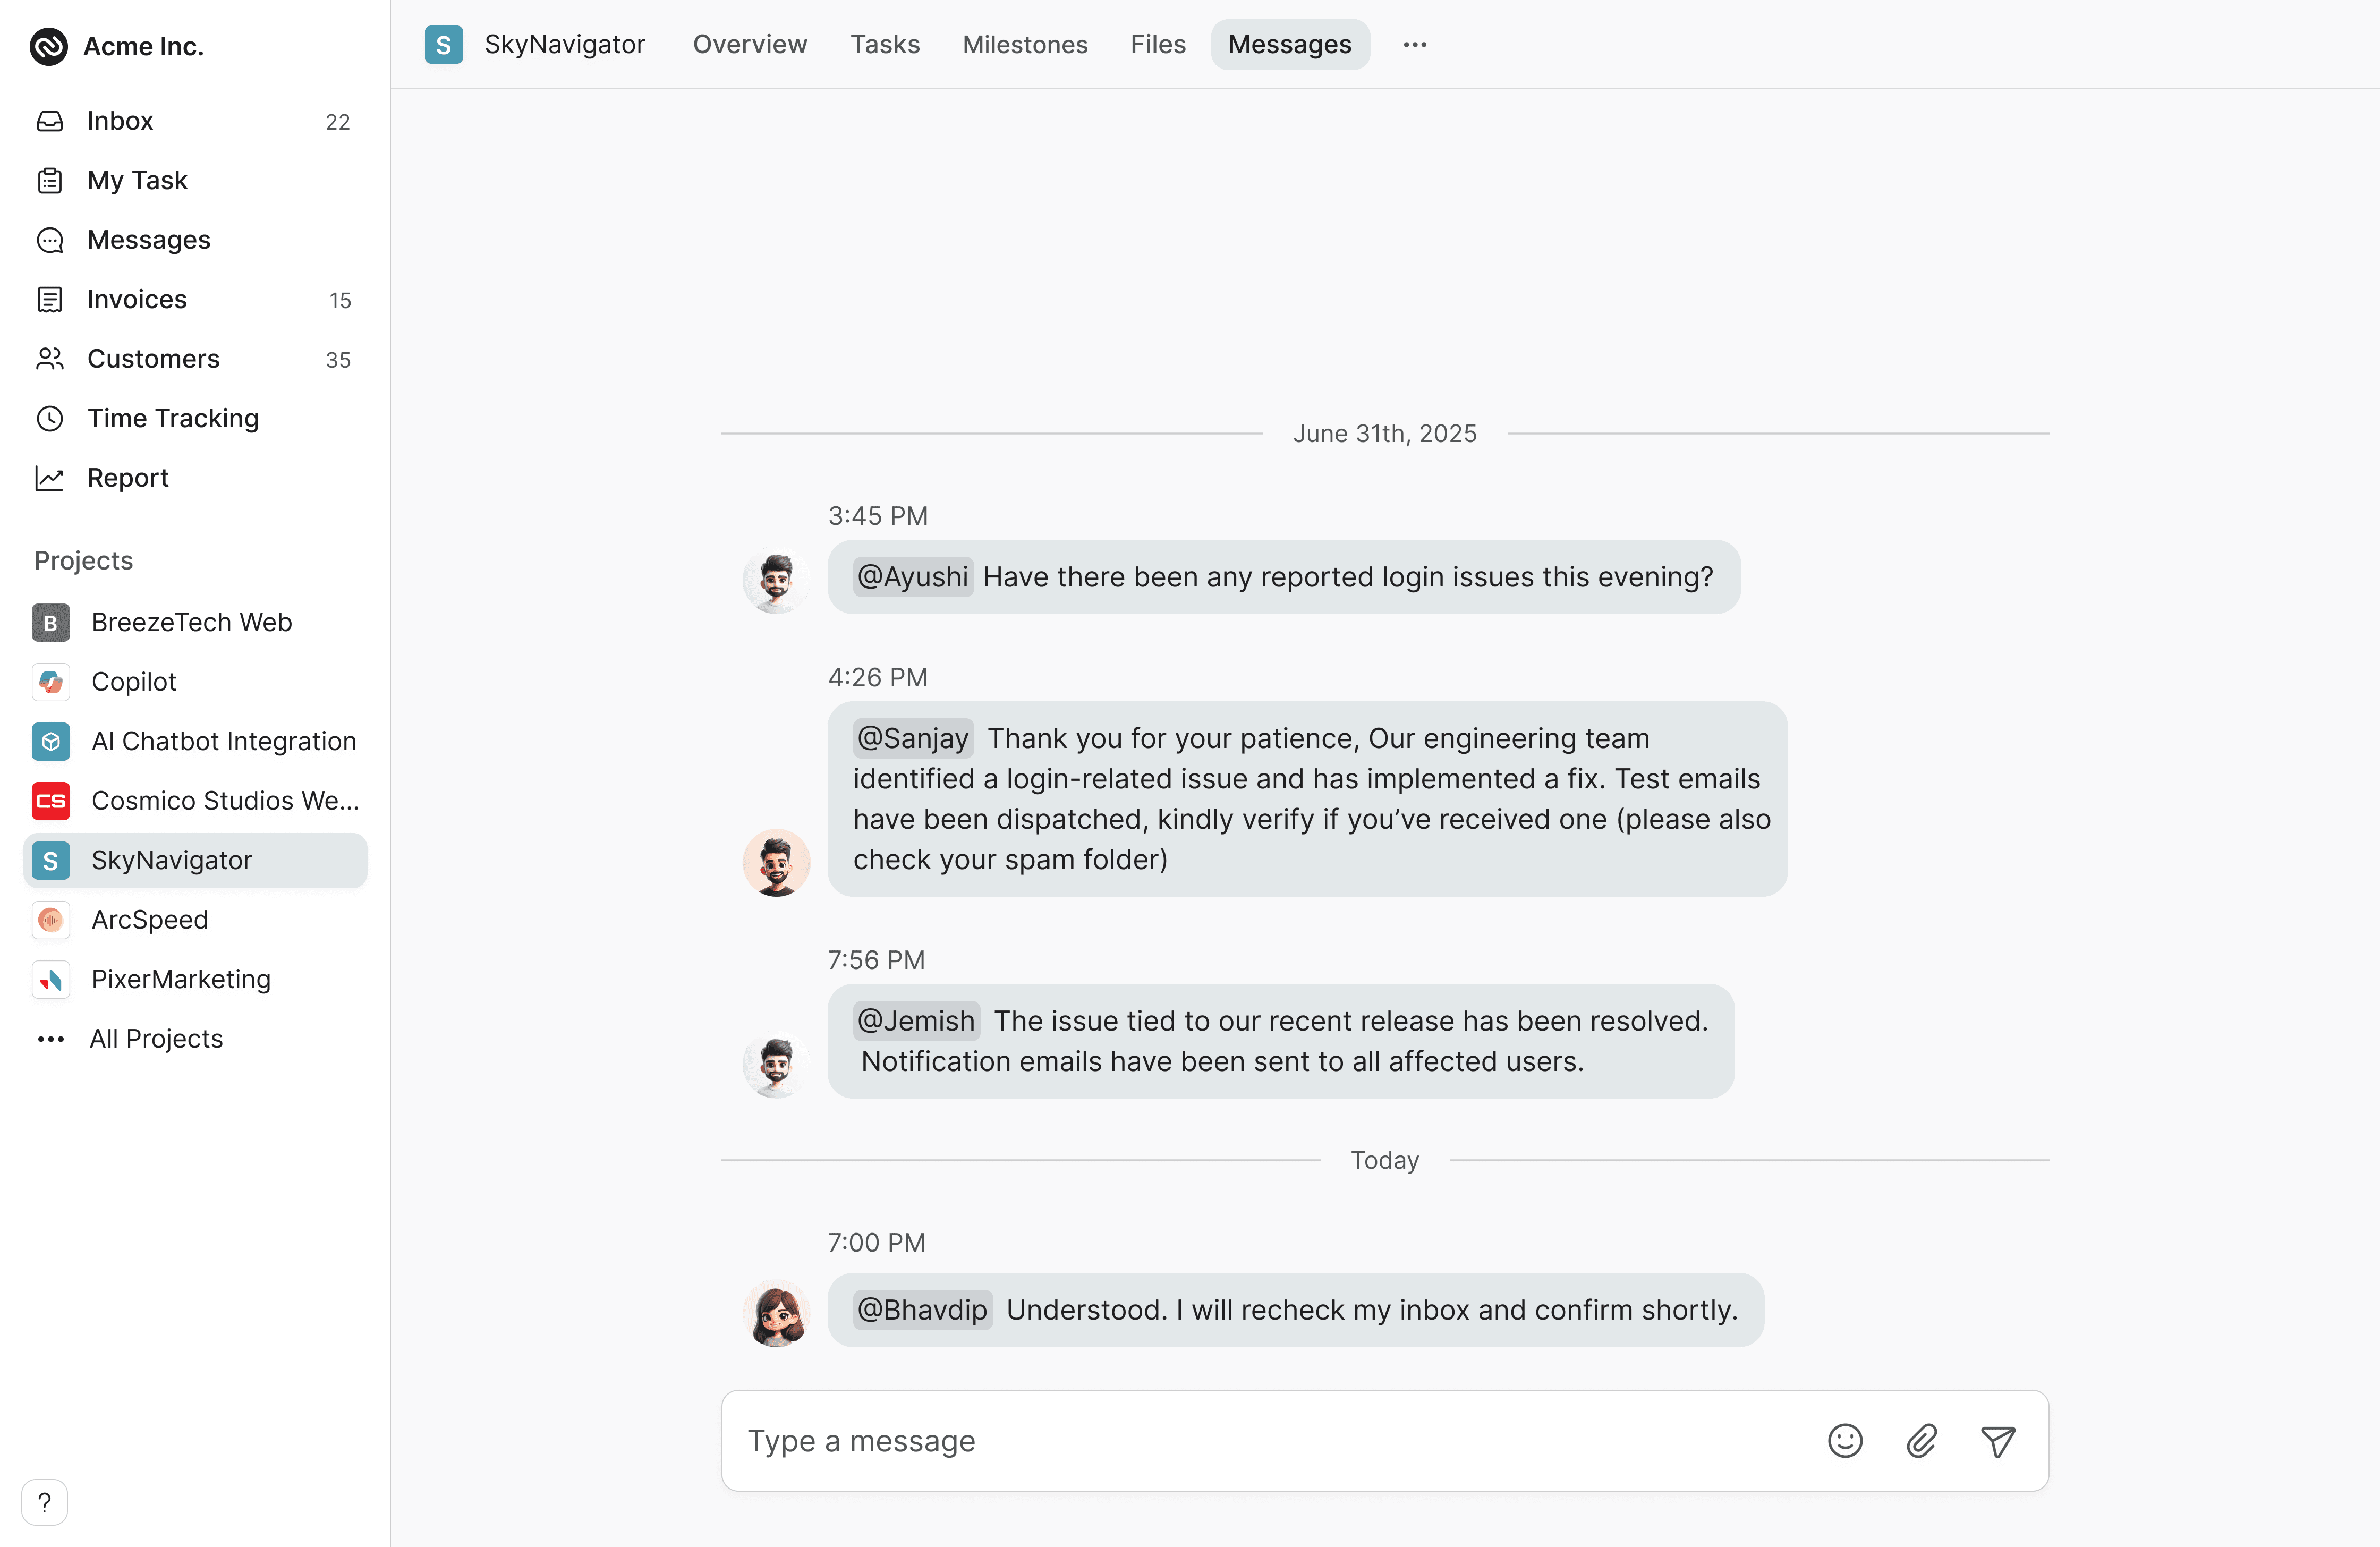This screenshot has width=2380, height=1547.
Task: Open the Files tab
Action: coord(1157,45)
